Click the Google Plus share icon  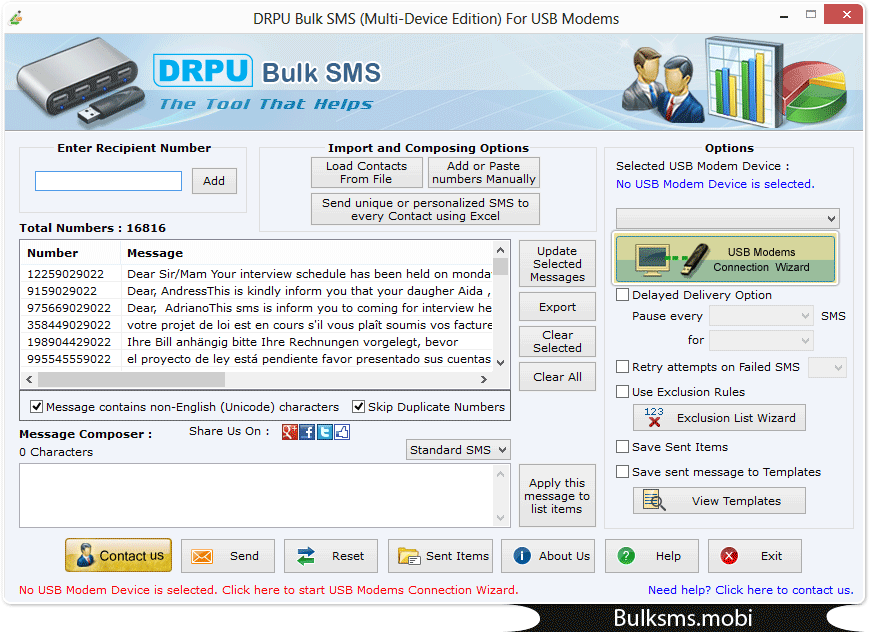click(x=289, y=432)
